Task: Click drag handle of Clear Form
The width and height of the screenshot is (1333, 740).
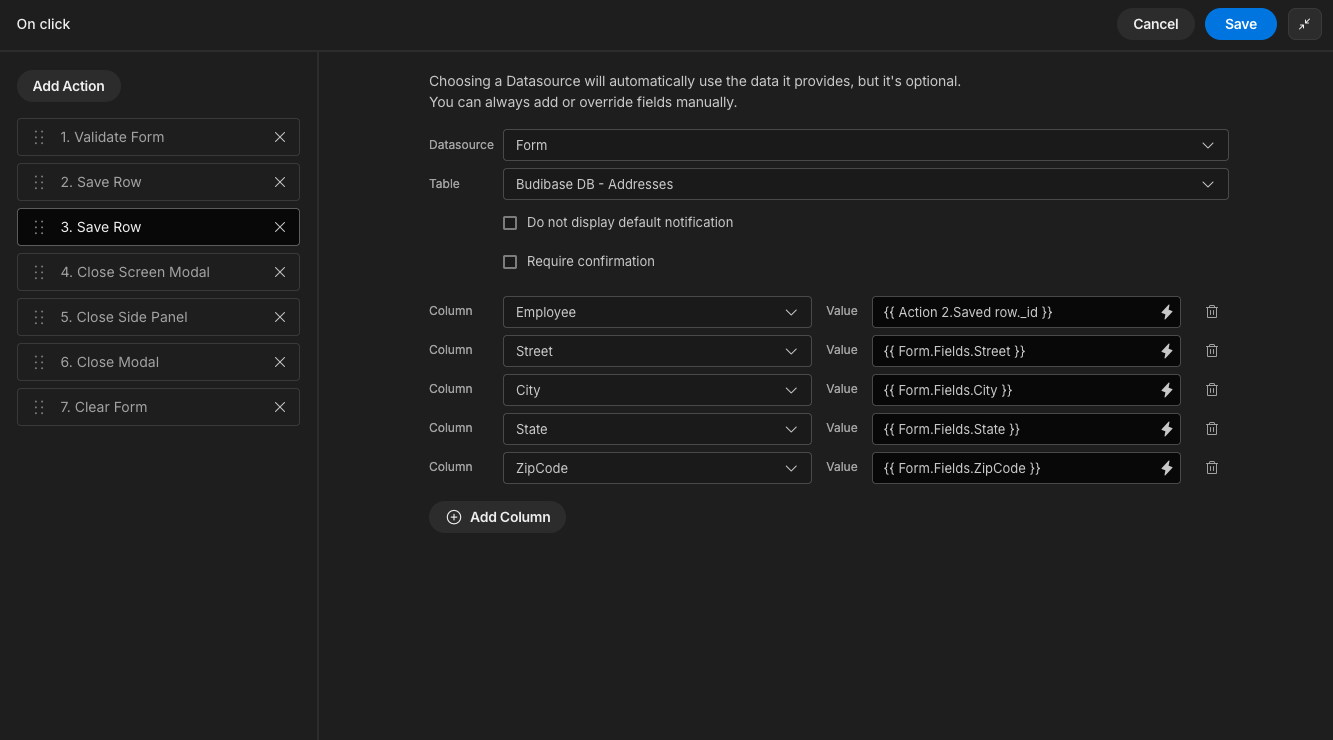Action: 39,407
